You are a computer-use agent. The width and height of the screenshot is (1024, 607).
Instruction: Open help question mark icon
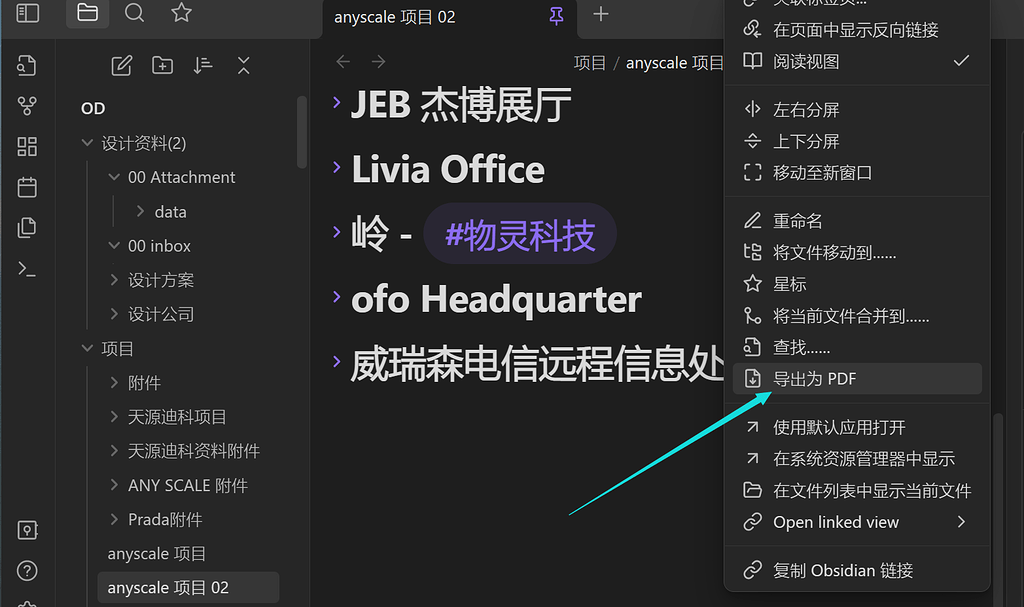click(x=27, y=570)
